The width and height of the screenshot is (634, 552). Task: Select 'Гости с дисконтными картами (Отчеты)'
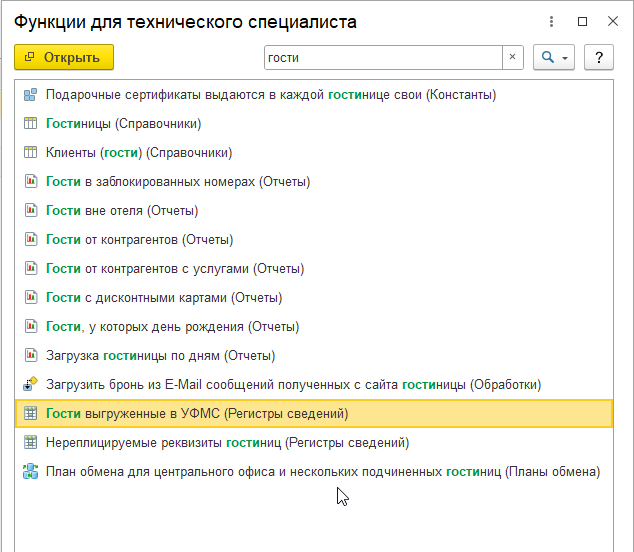[x=314, y=298]
